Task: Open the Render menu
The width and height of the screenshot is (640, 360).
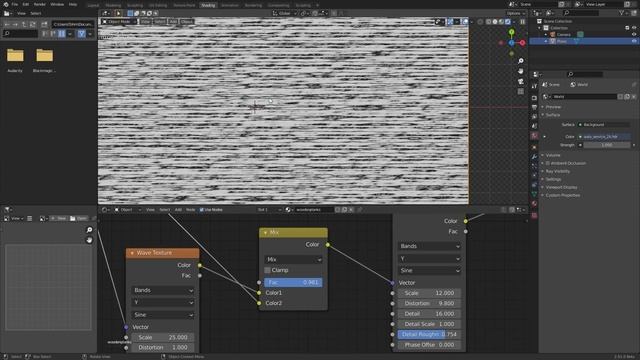Action: click(40, 4)
